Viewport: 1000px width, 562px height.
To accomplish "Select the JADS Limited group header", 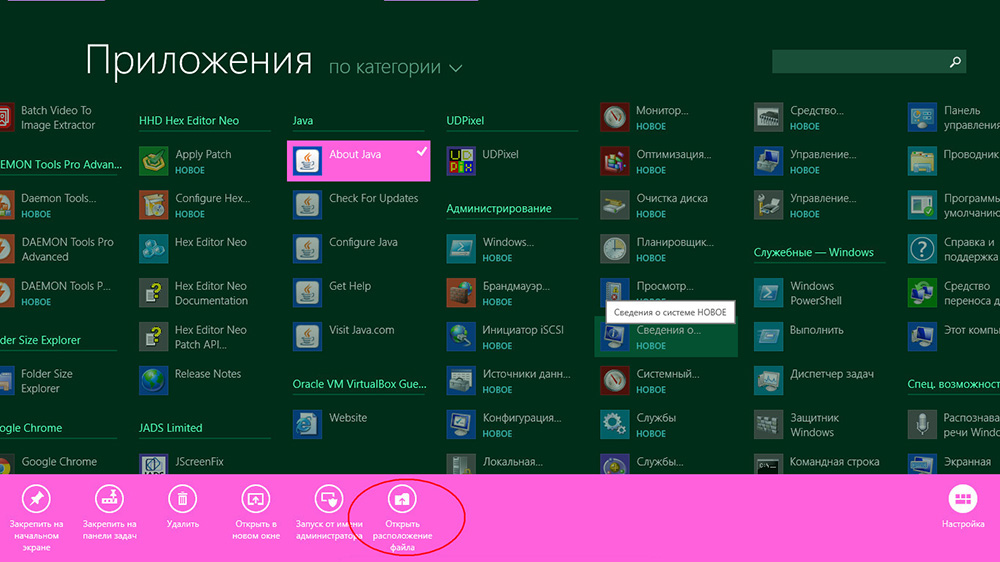I will point(170,428).
